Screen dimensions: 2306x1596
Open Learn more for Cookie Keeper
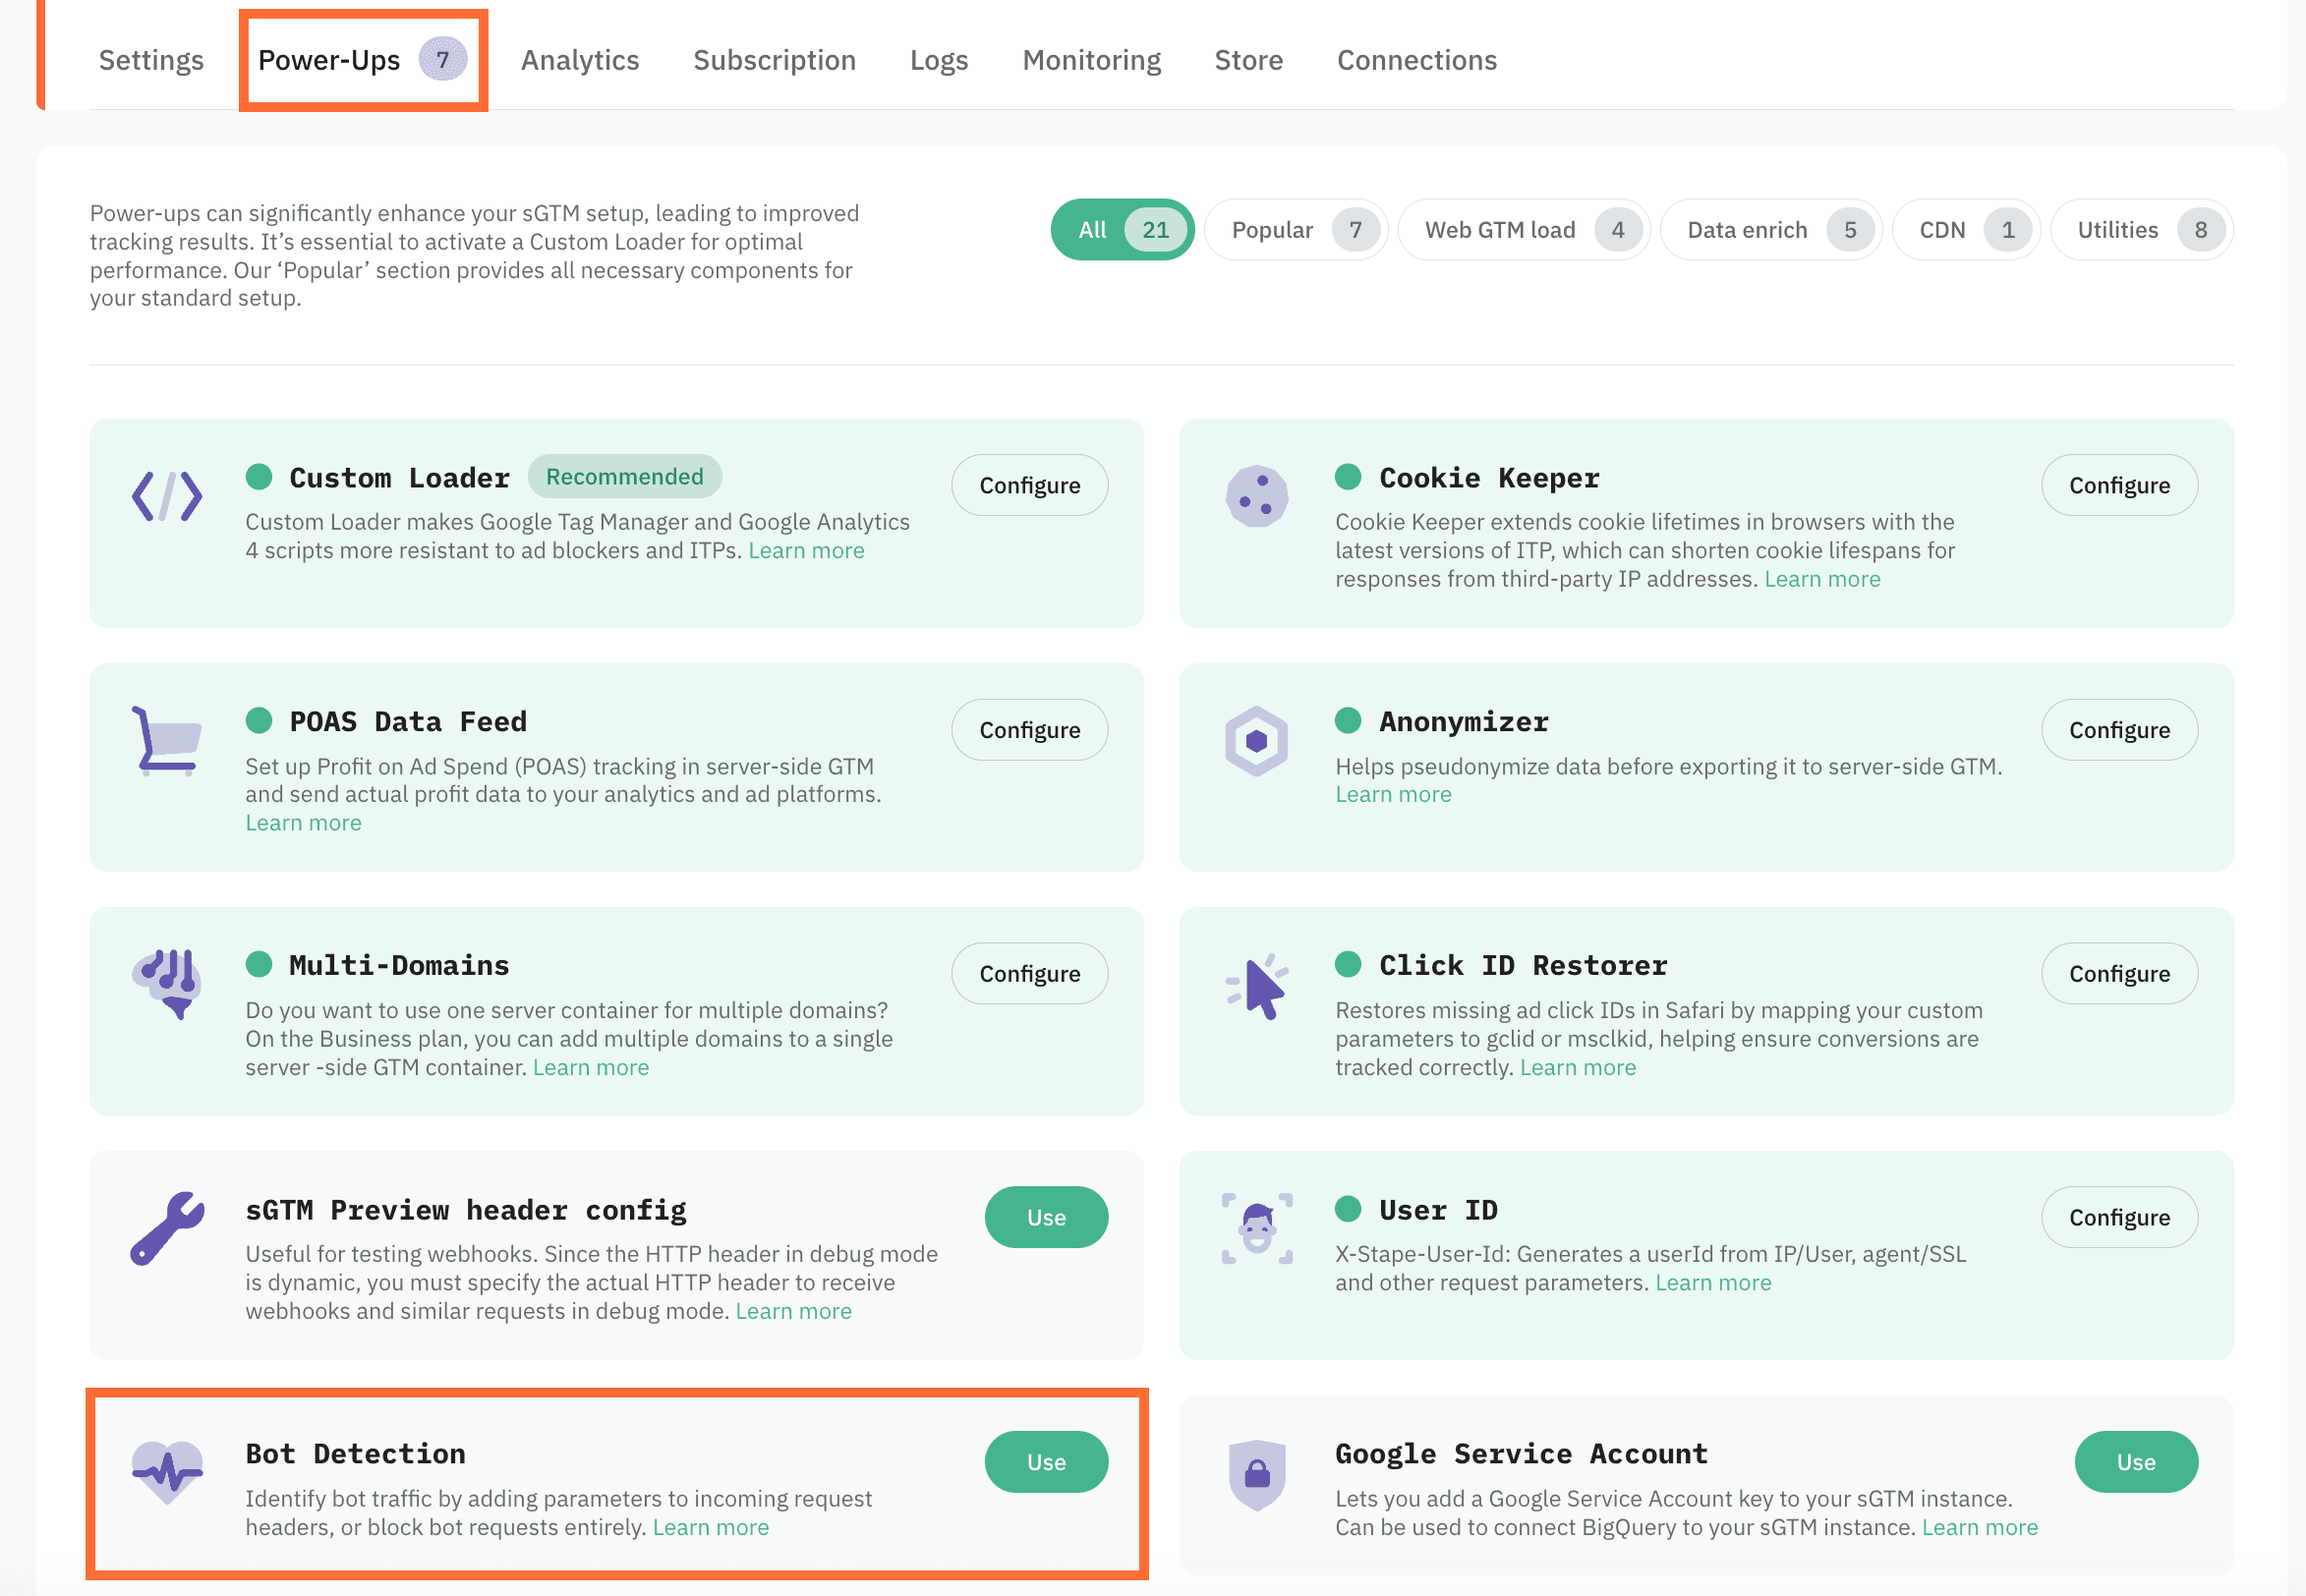coord(1822,578)
